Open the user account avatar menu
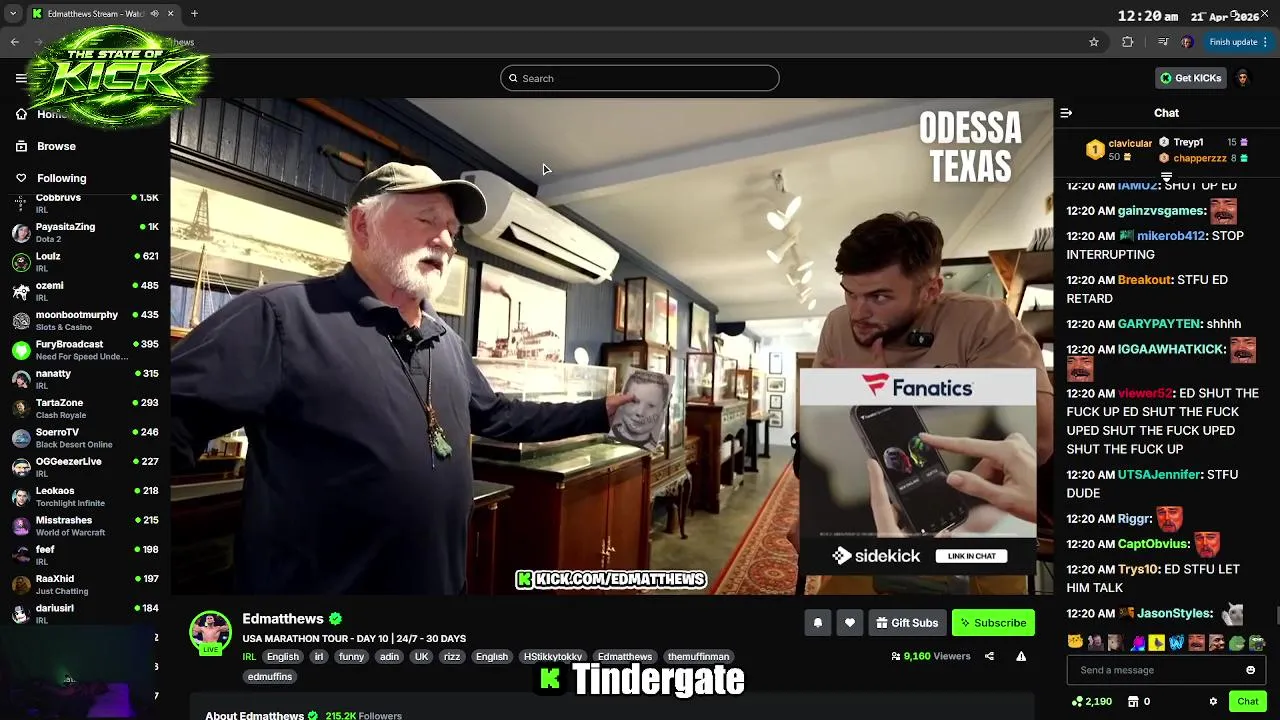 (x=1243, y=78)
